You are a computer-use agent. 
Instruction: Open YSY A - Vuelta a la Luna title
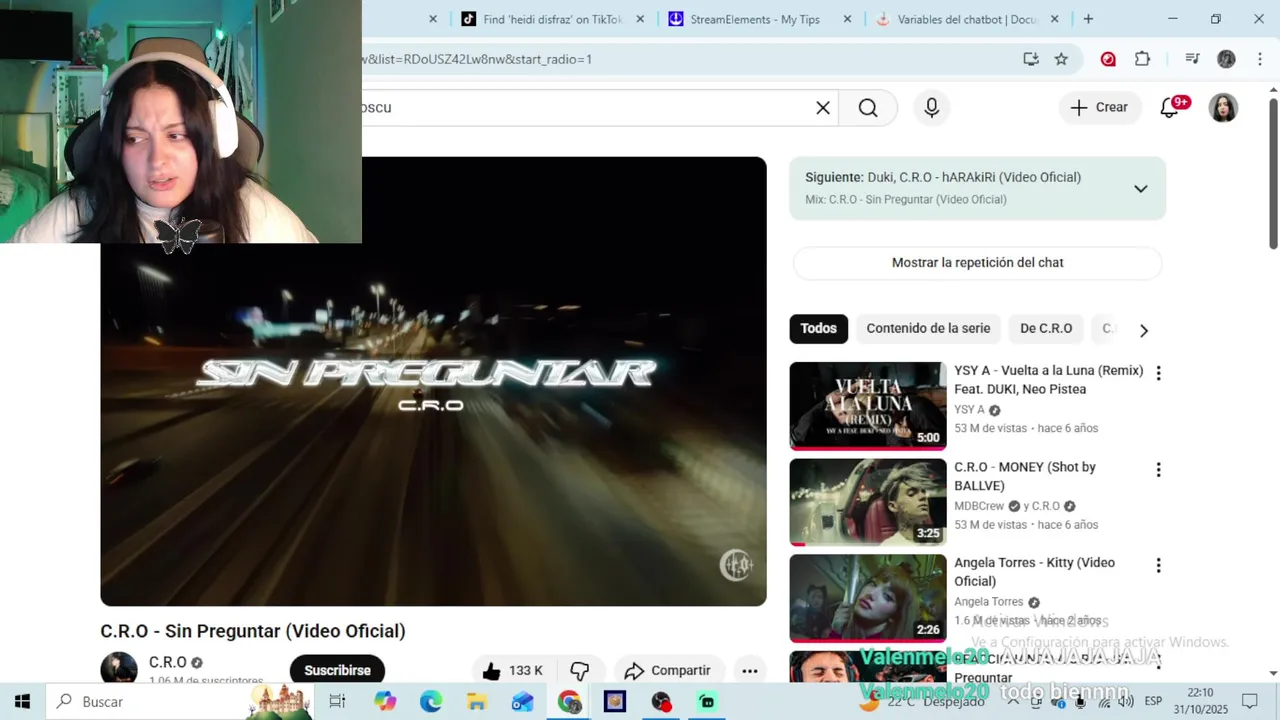click(1048, 380)
